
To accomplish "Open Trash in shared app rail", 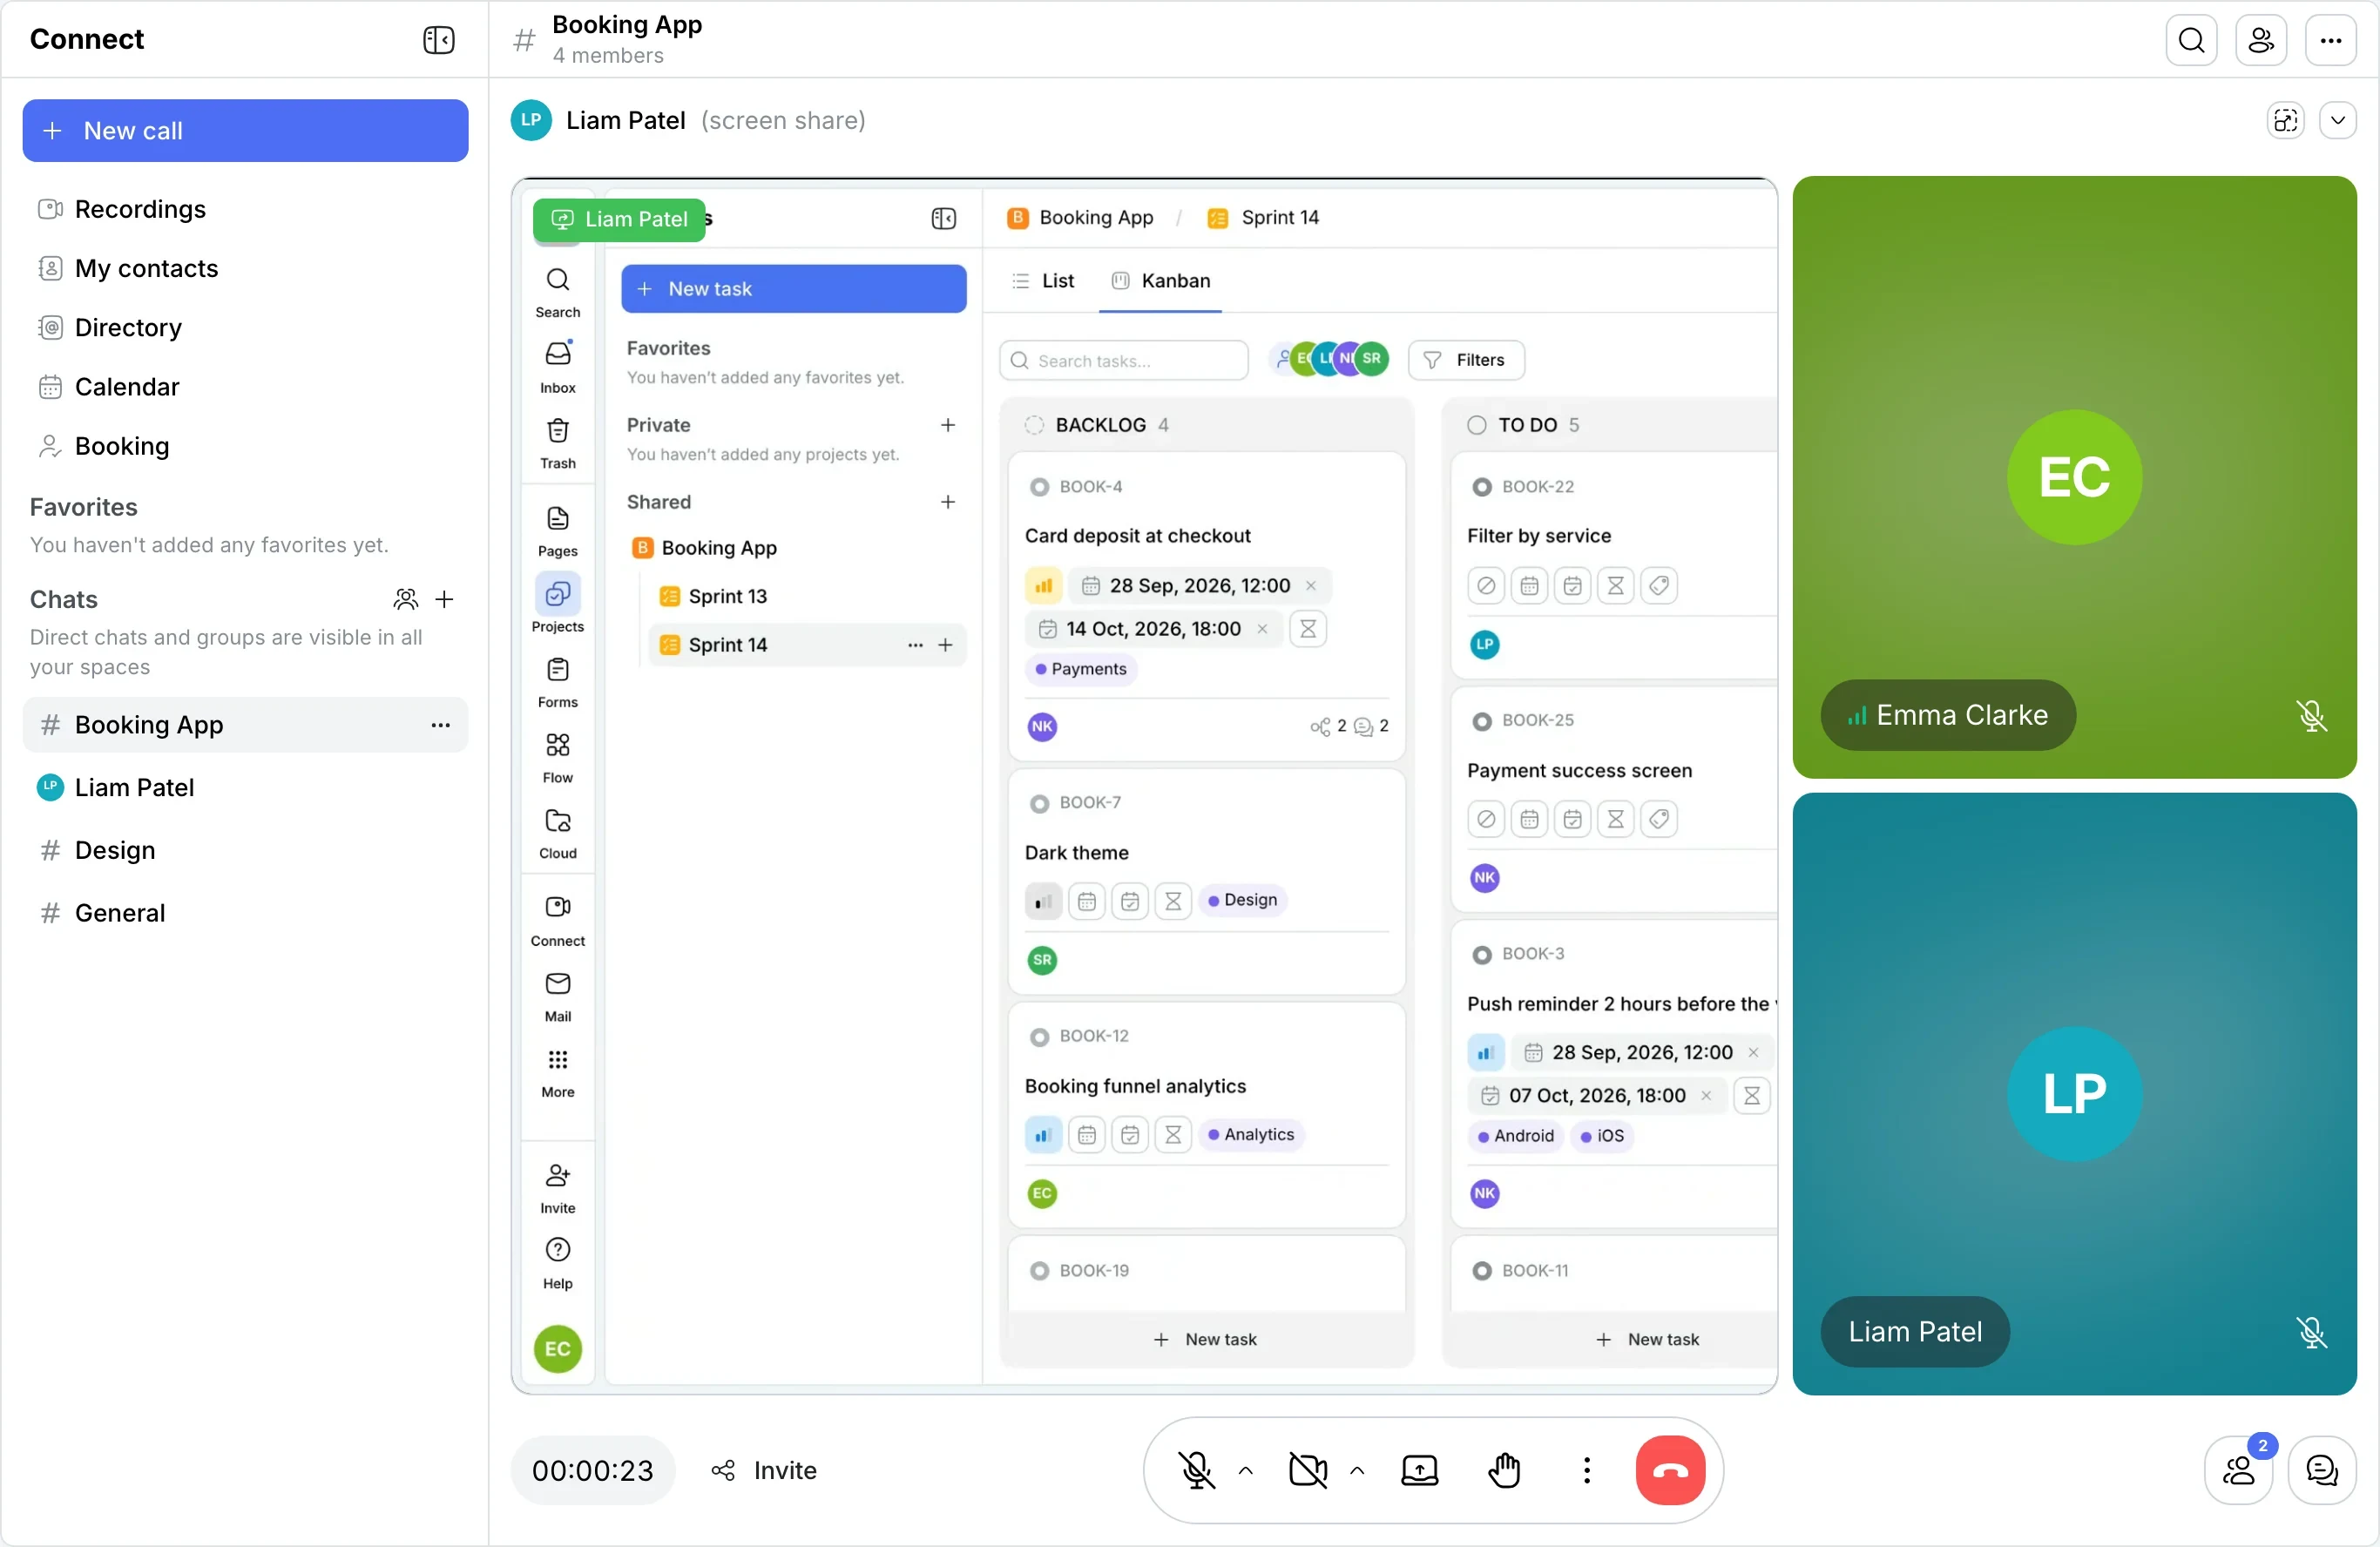I will [x=557, y=443].
